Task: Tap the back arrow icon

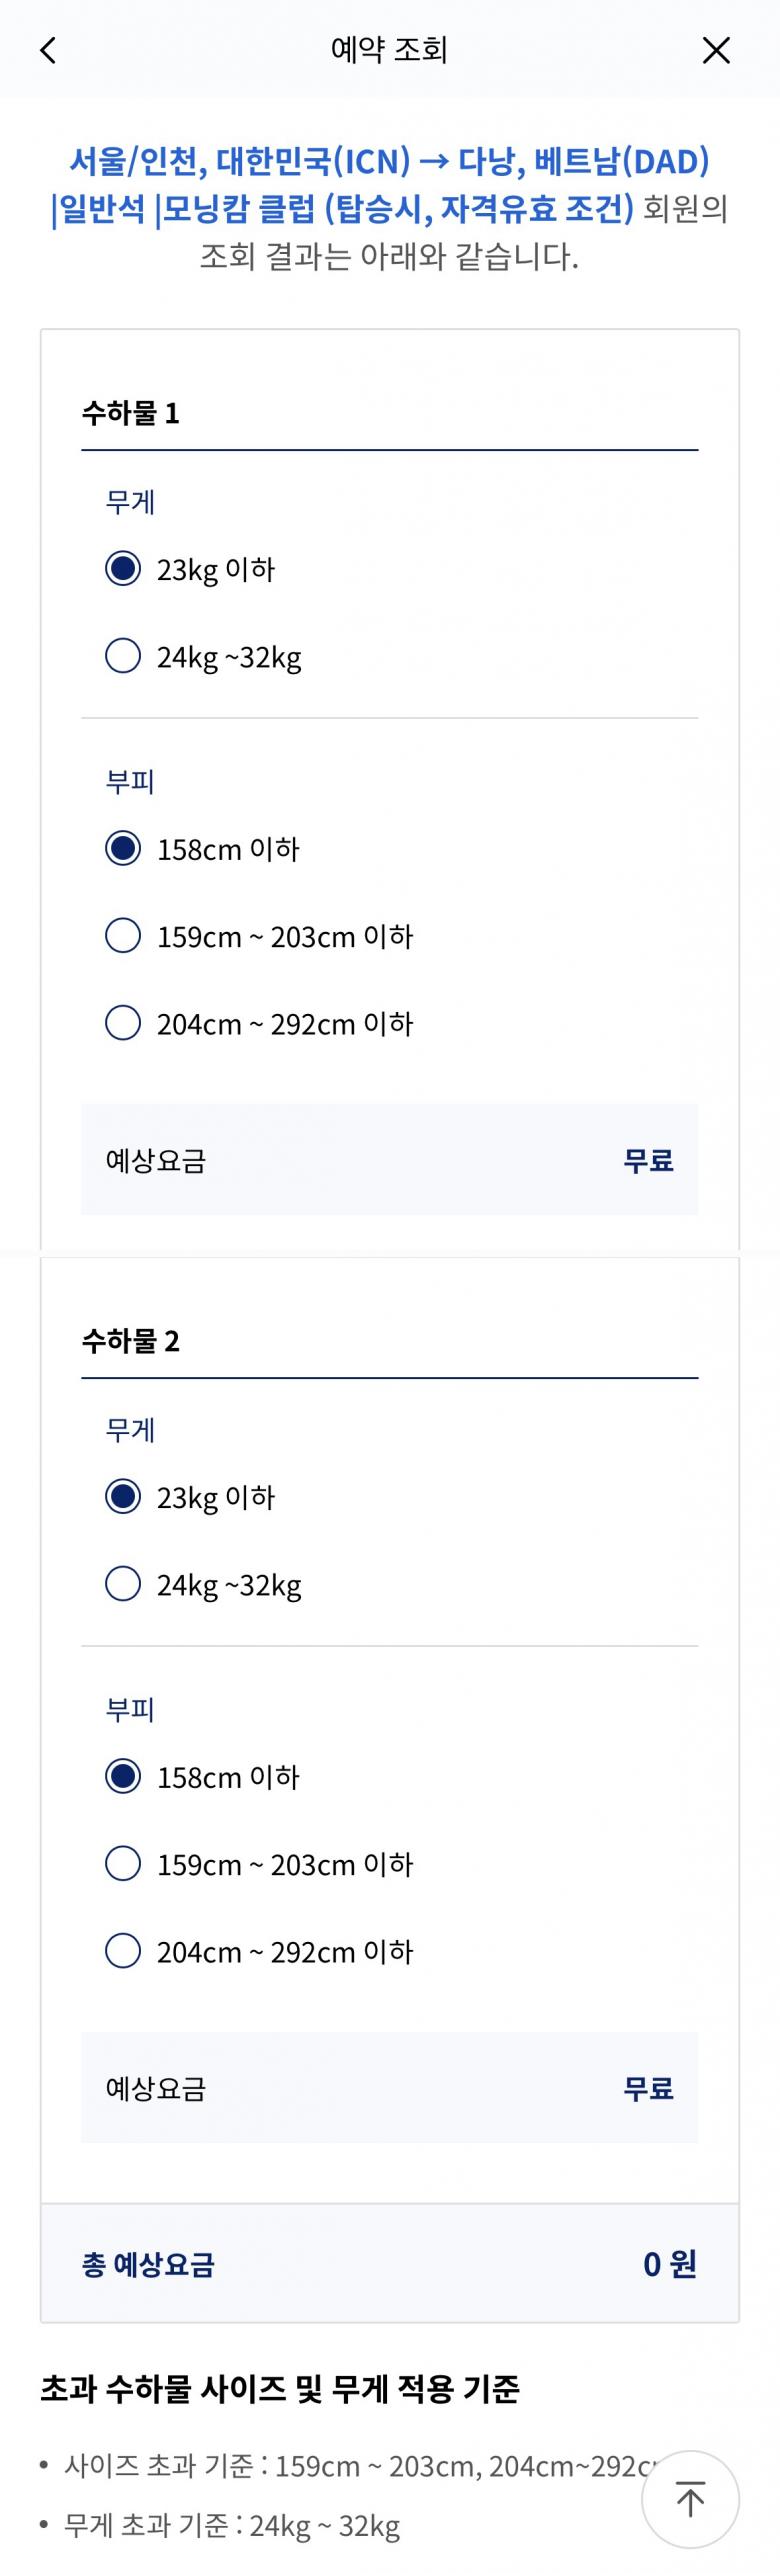Action: click(48, 50)
